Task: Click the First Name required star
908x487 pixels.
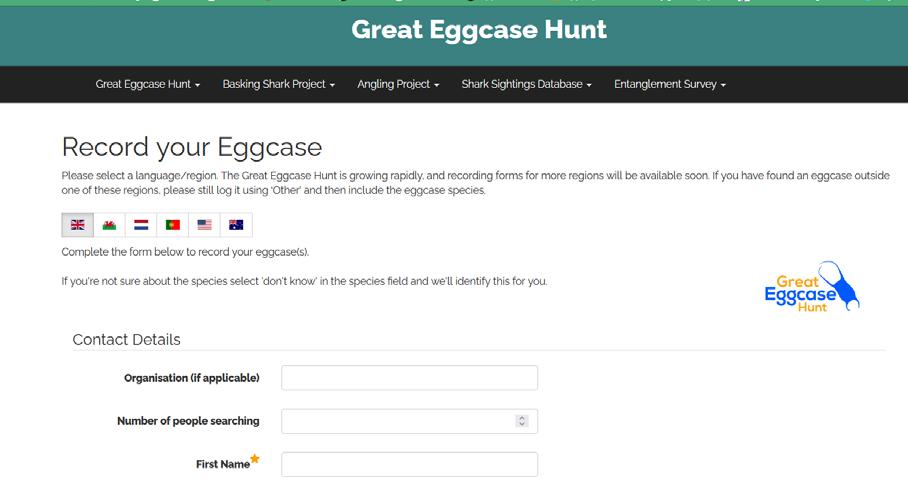Action: (255, 459)
